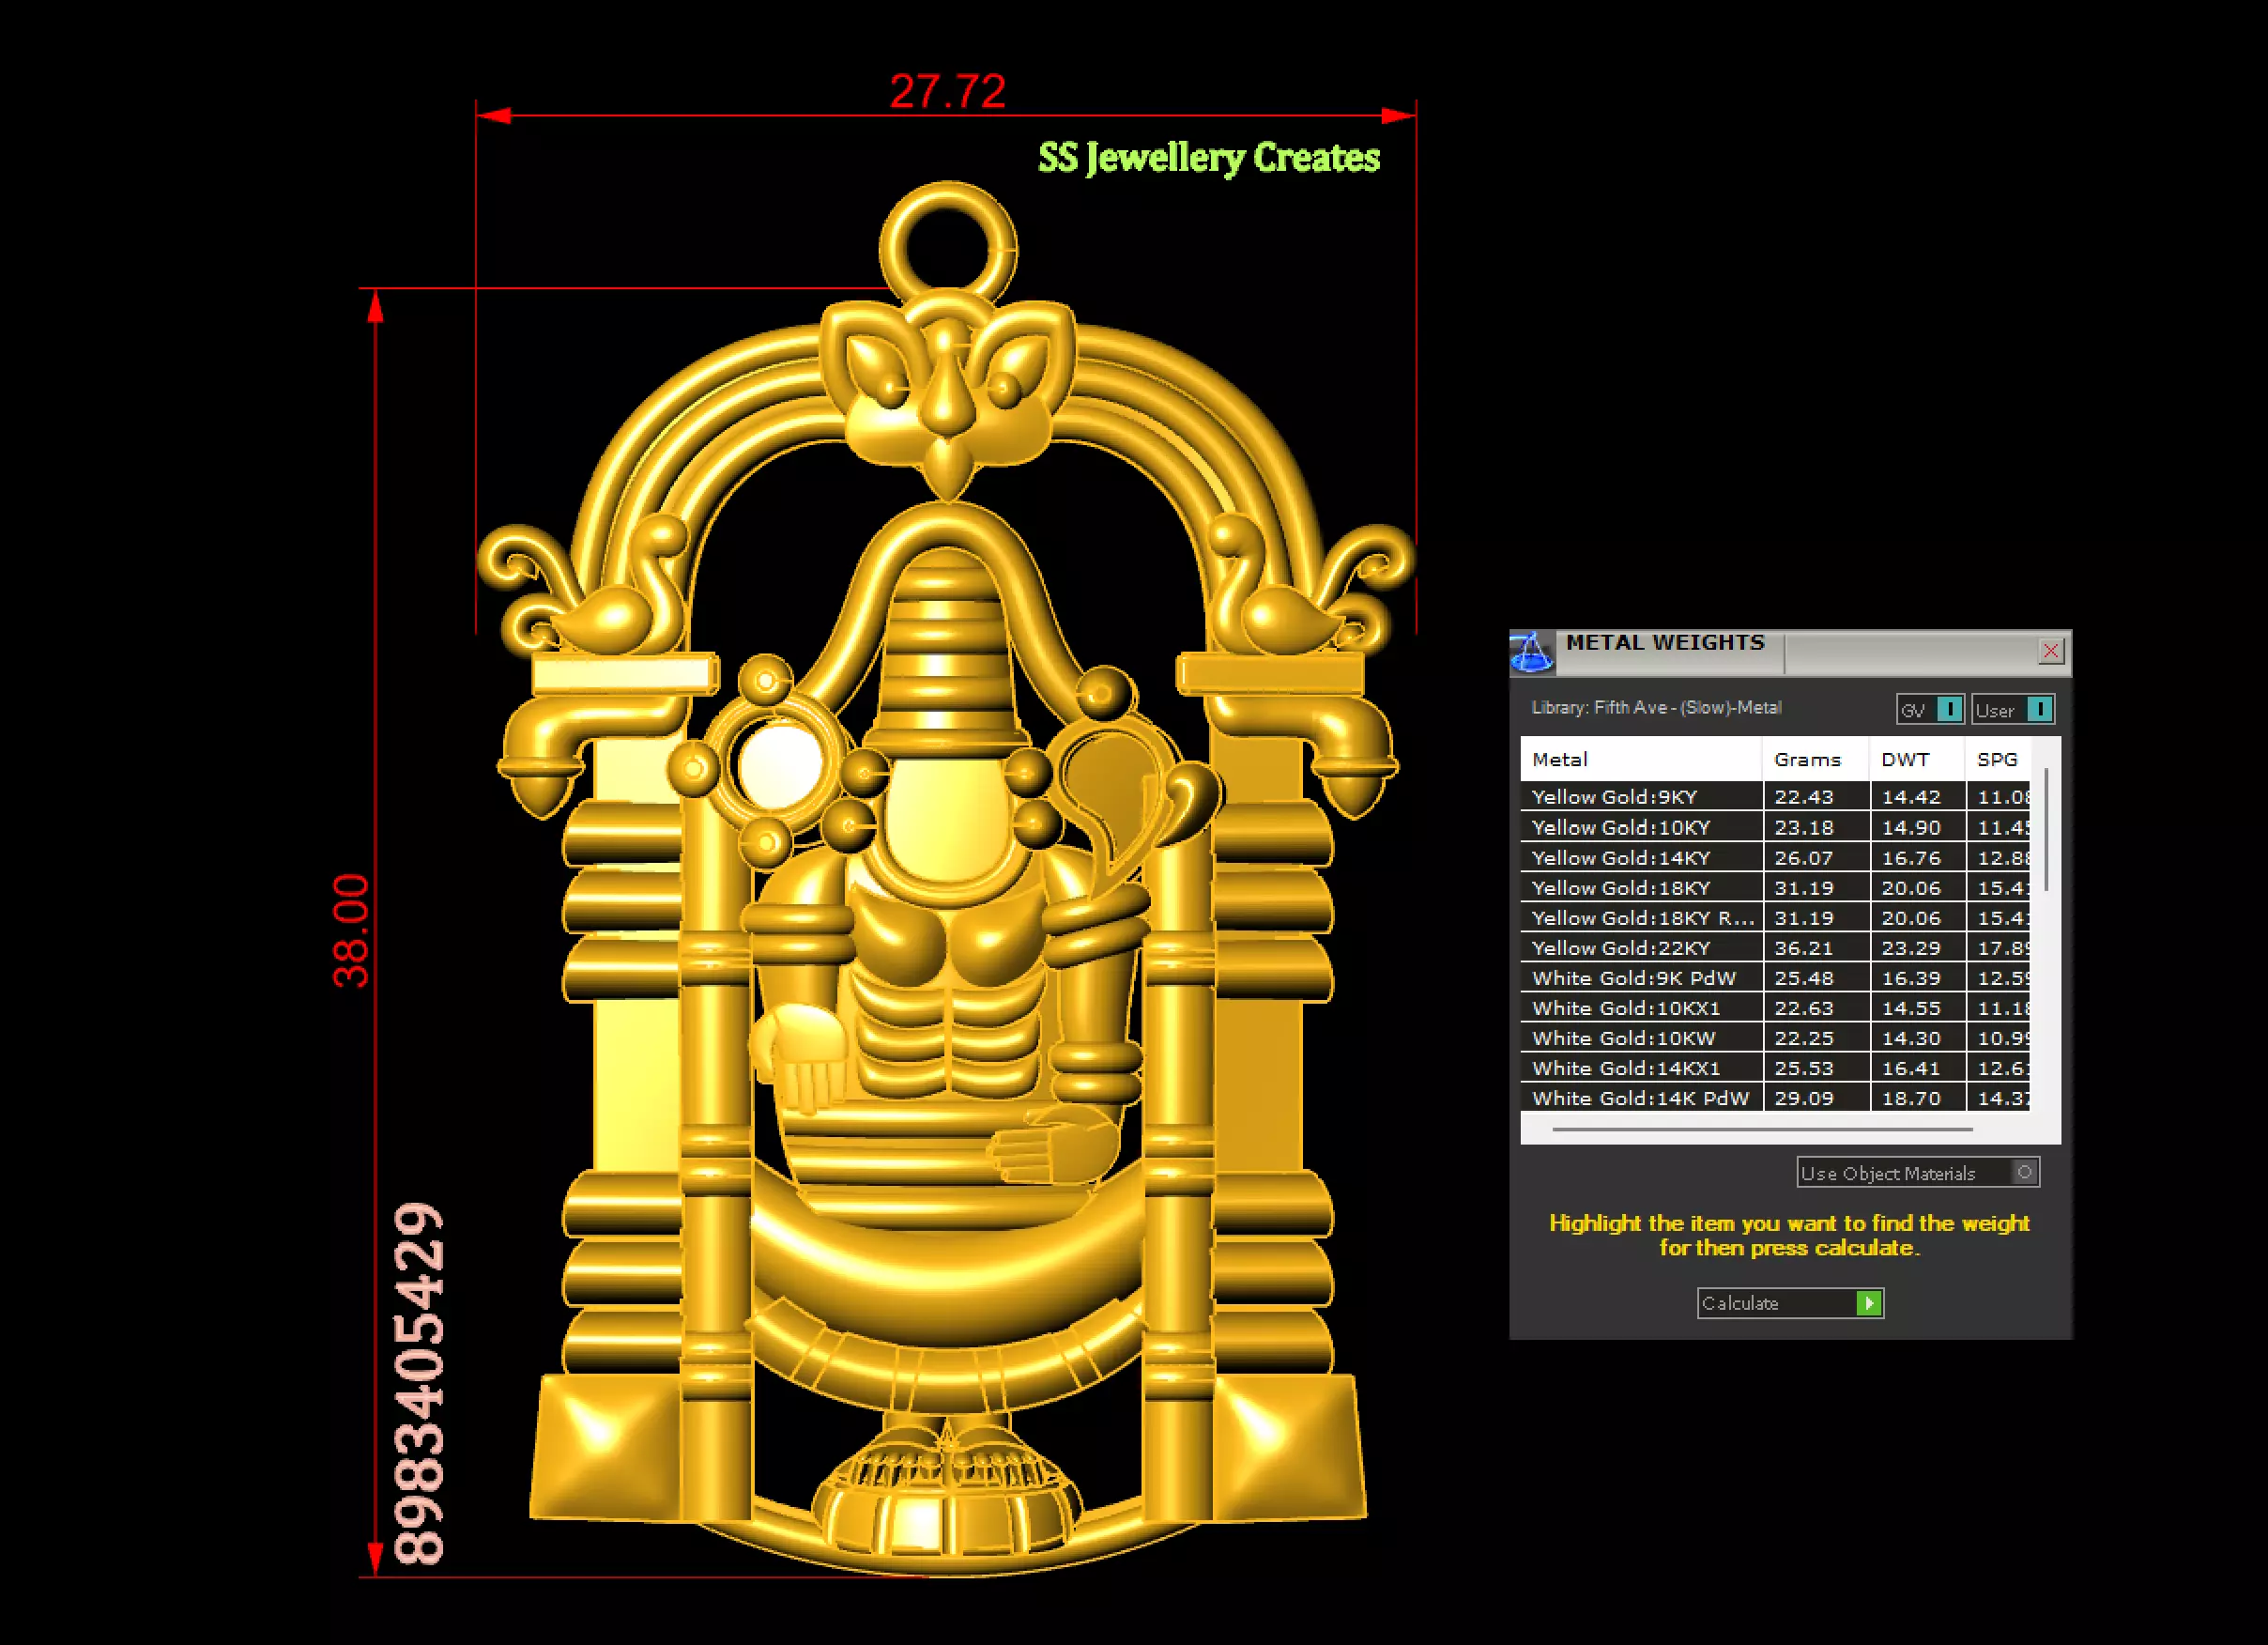Click grams value 25.48
This screenshot has height=1645, width=2268.
pos(1804,977)
